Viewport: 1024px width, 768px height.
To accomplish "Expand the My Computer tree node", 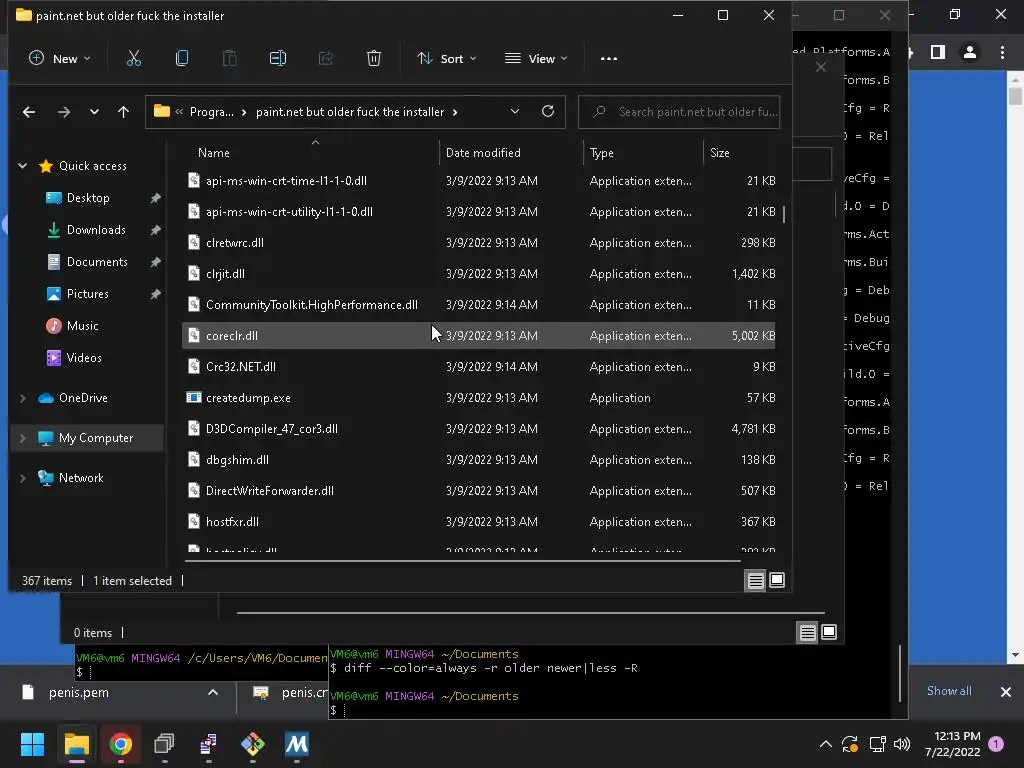I will tap(23, 438).
